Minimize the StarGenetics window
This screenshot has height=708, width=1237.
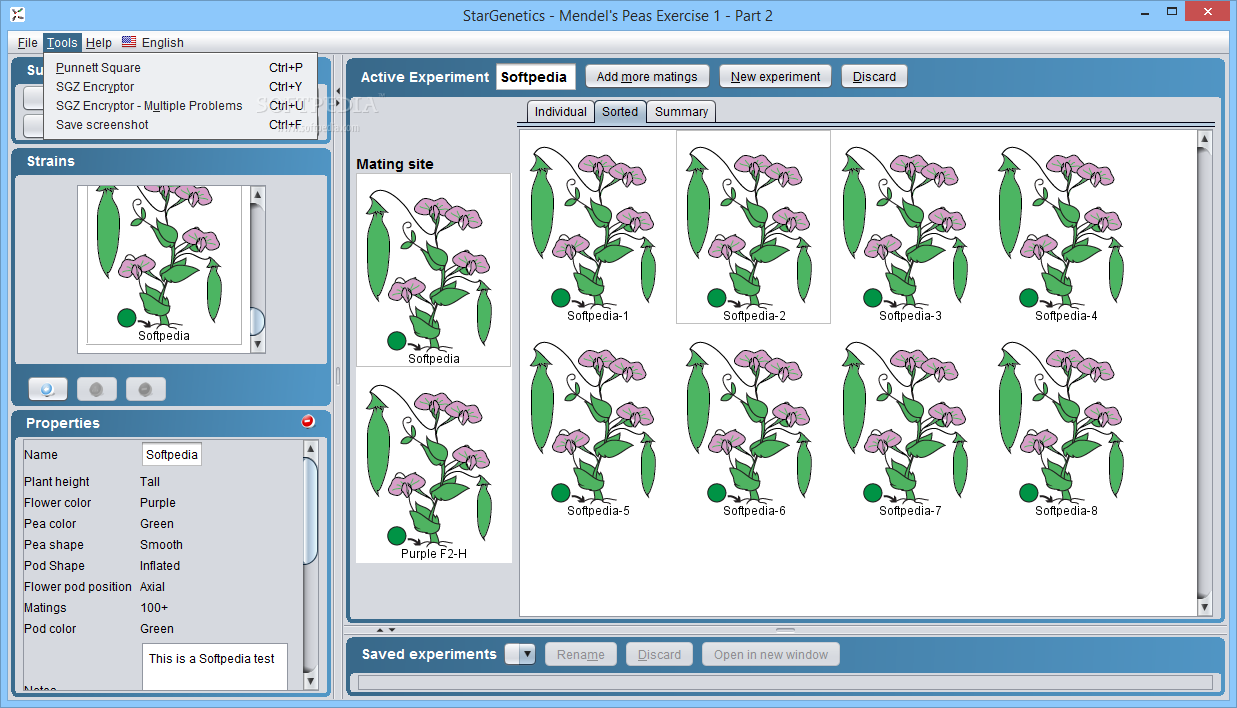pyautogui.click(x=1144, y=14)
